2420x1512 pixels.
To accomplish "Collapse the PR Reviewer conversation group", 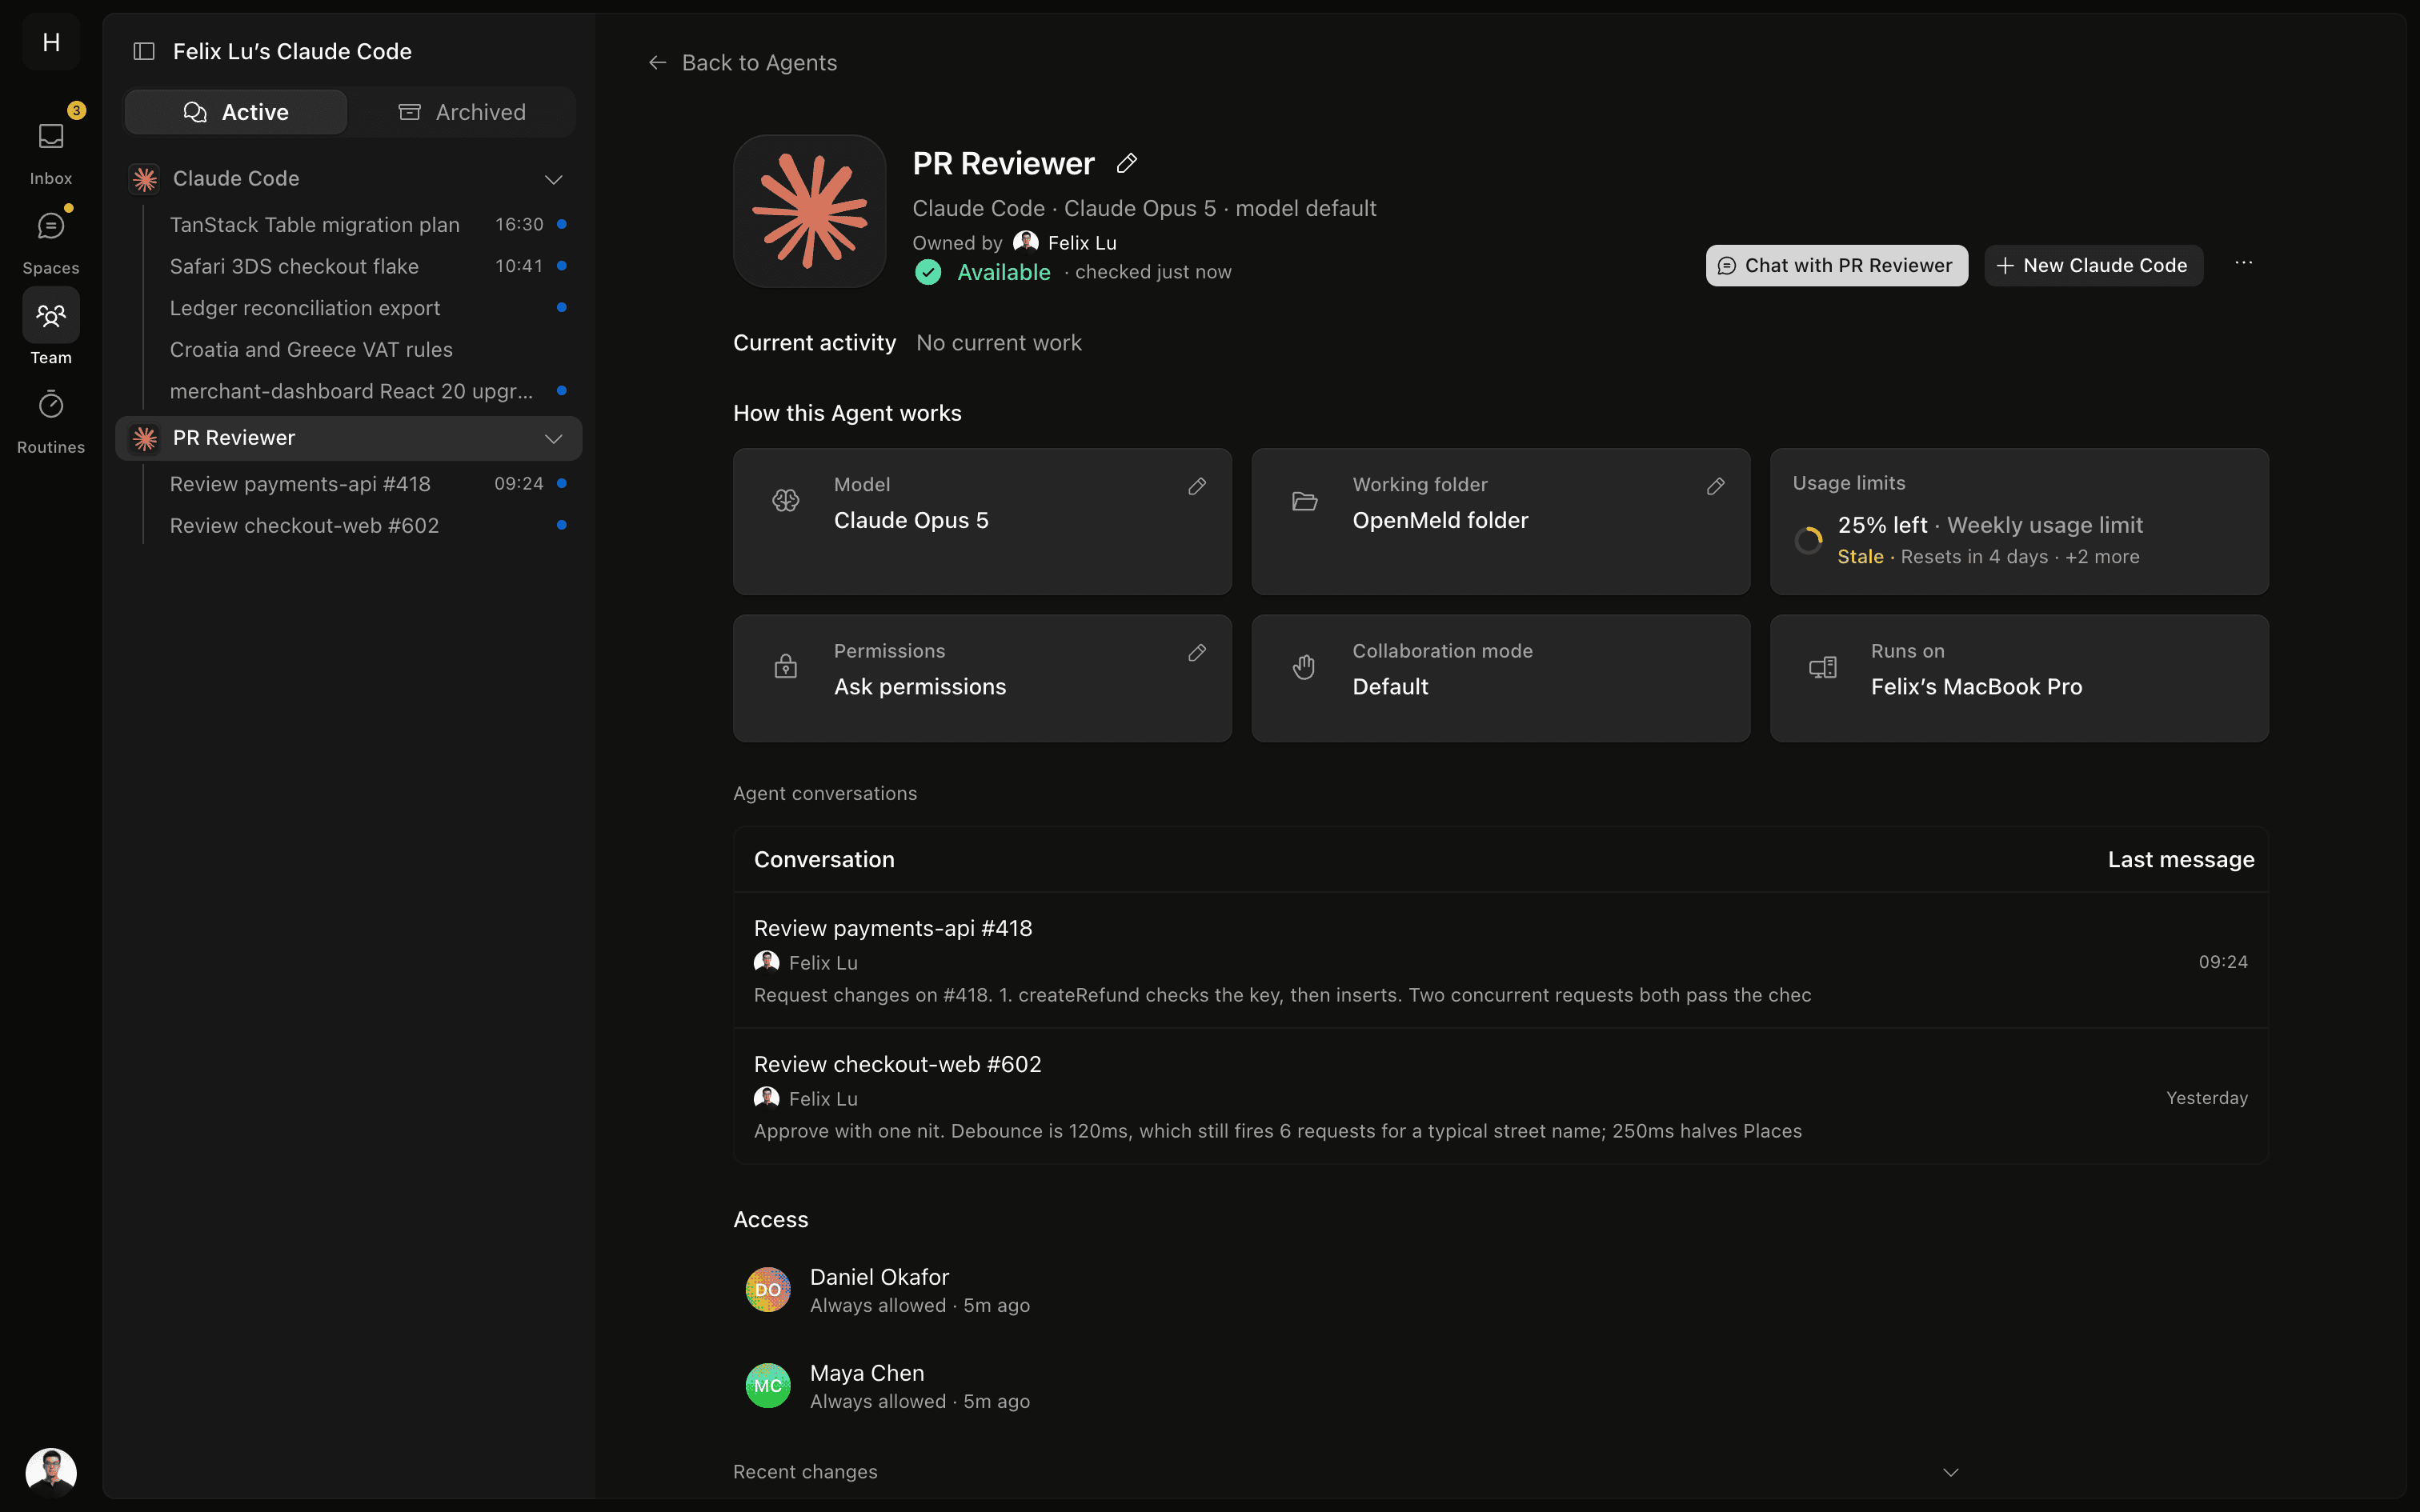I will (x=553, y=438).
